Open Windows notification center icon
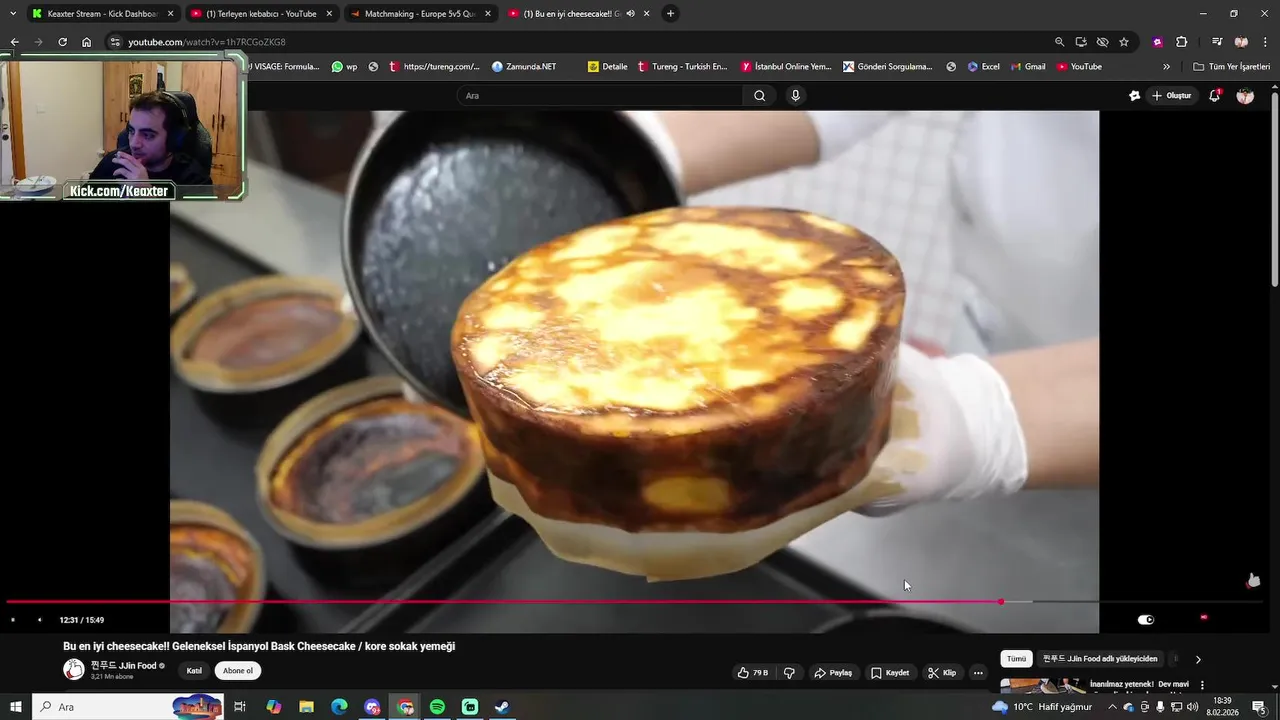 click(1259, 707)
